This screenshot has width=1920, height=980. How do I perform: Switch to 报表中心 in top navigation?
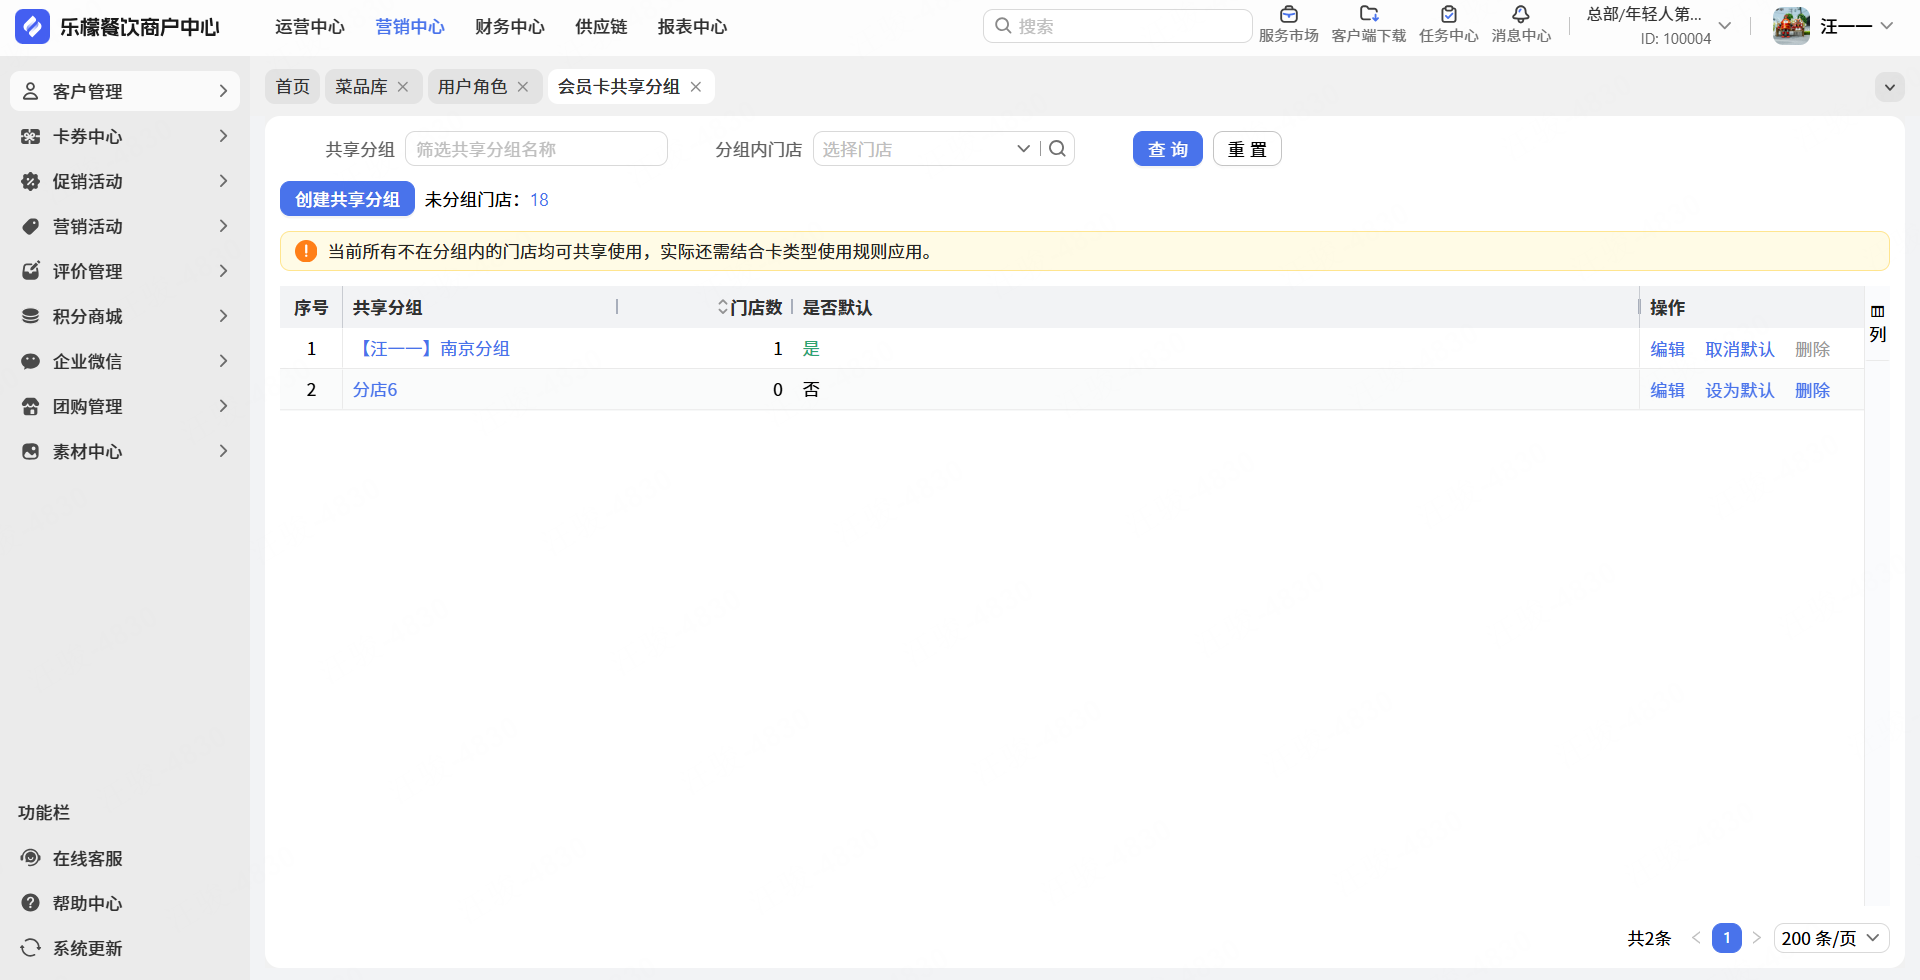692,27
